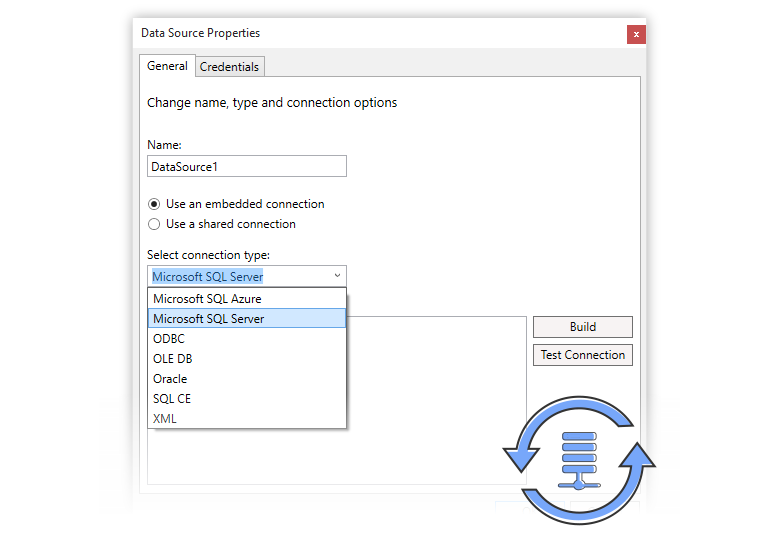The image size is (780, 551).
Task: Choose OLE DB from the list
Action: point(172,359)
